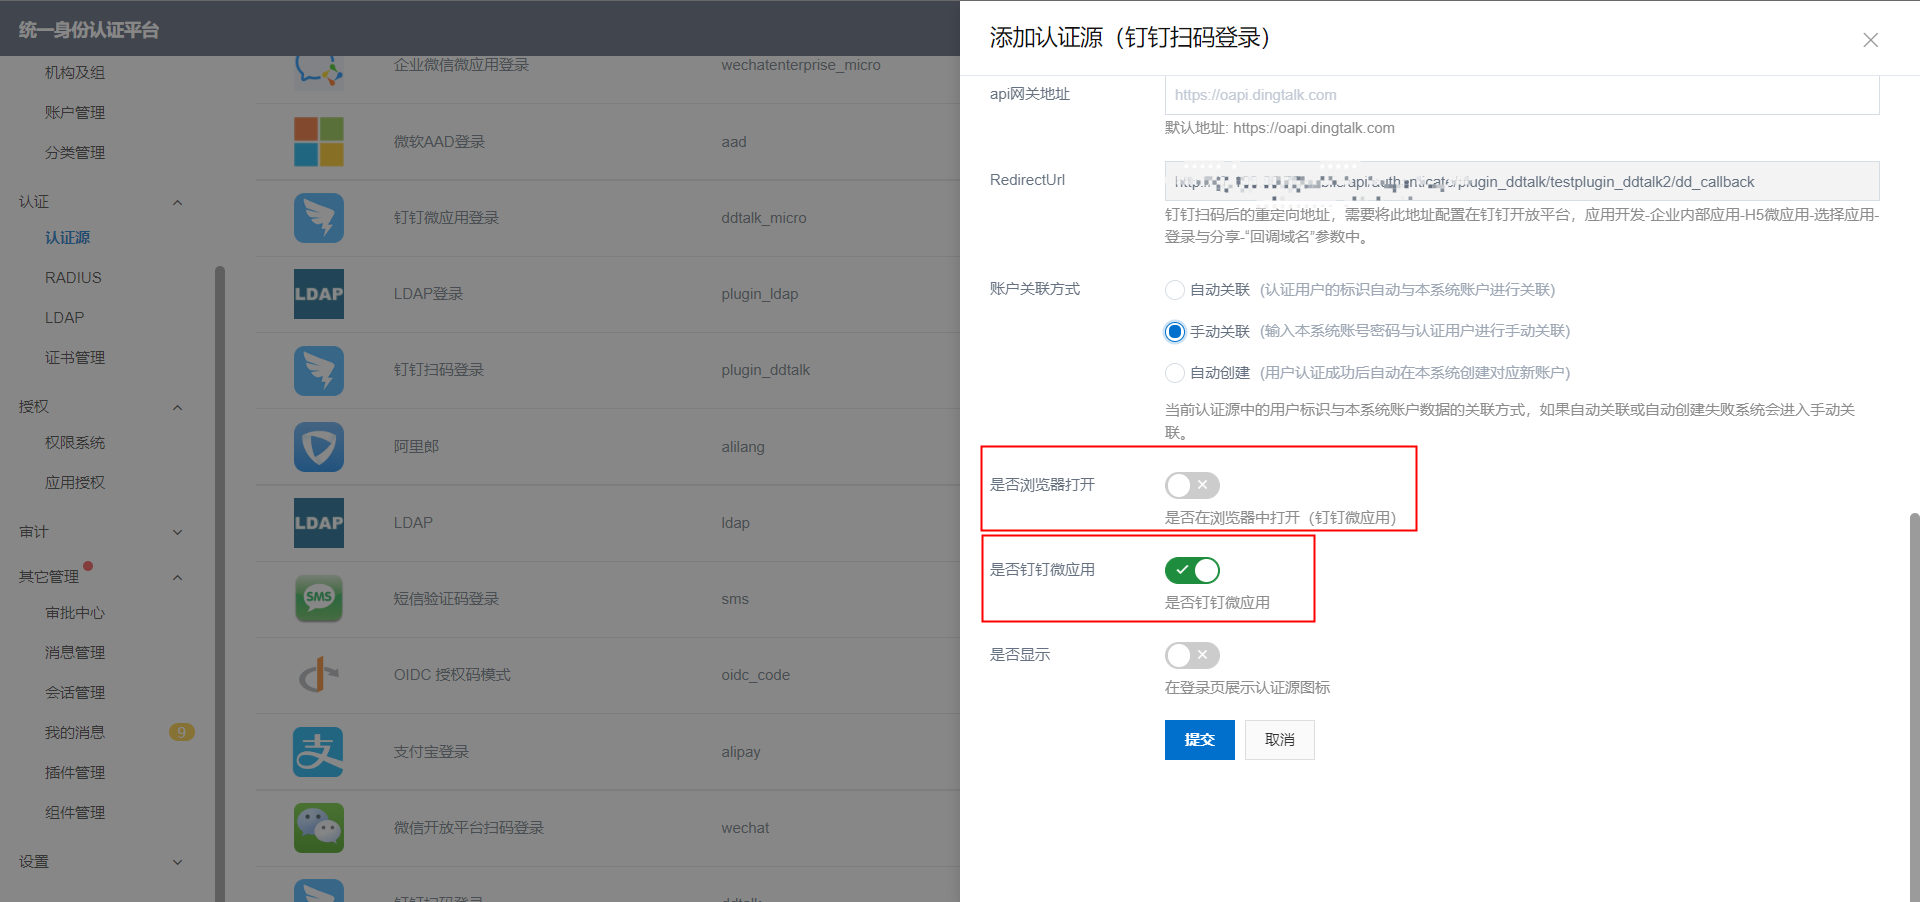This screenshot has width=1920, height=902.
Task: Open 消息管理 in the sidebar
Action: click(x=75, y=652)
